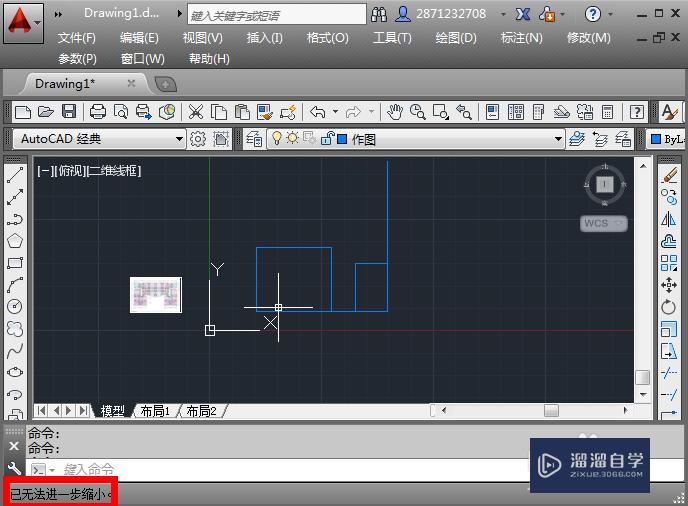Viewport: 688px width, 506px height.
Task: Open the QuickCalc calculator icon
Action: coord(607,112)
